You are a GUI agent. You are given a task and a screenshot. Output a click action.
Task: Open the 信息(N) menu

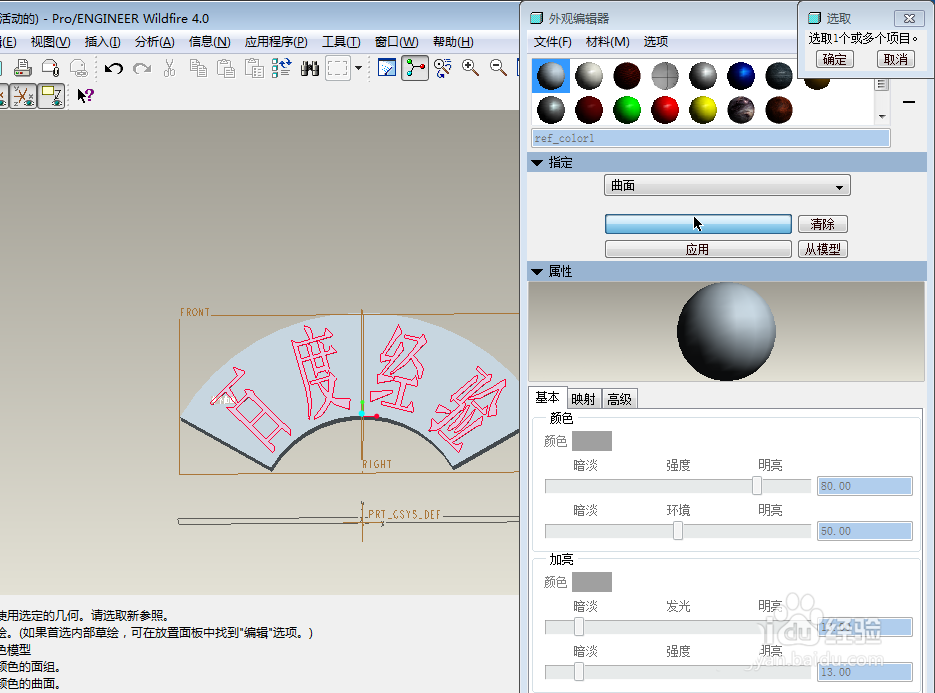point(209,42)
